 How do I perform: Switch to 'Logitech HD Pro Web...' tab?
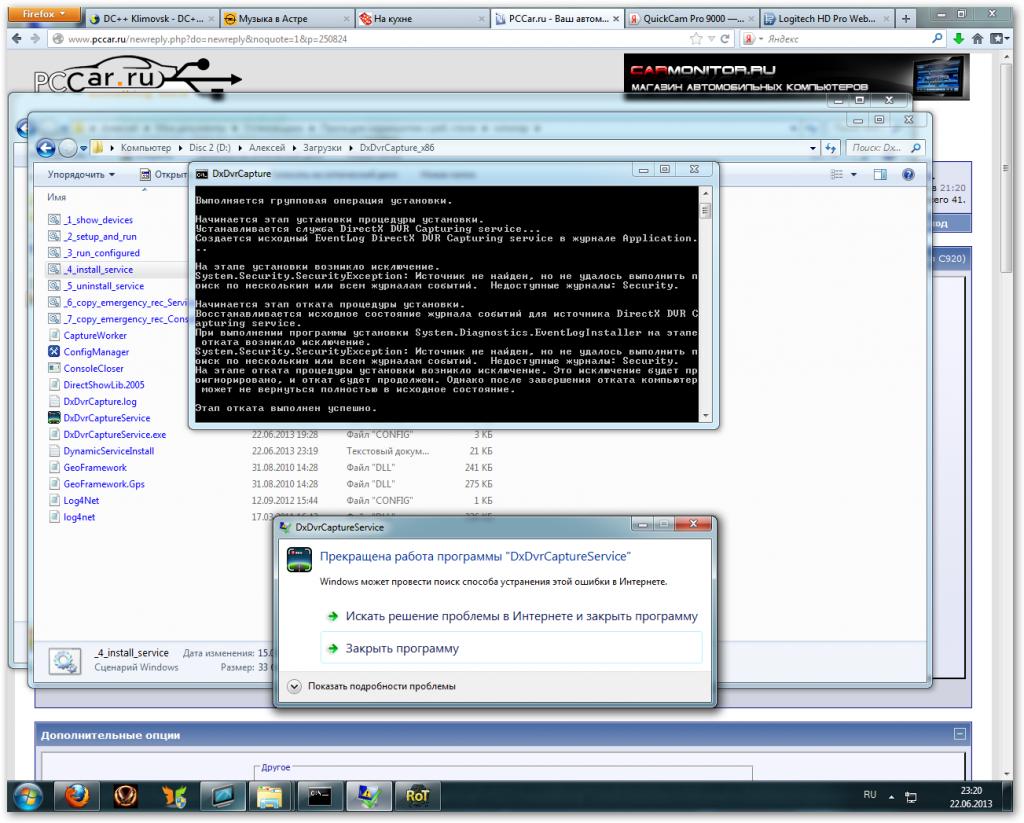coord(825,18)
